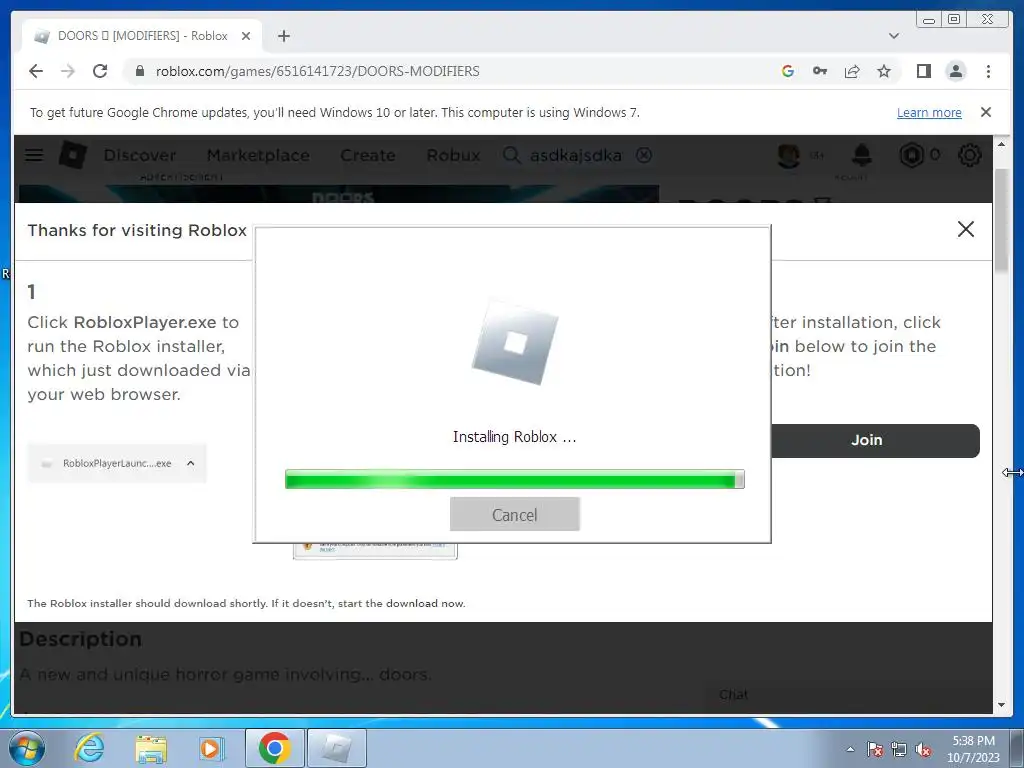
Task: Click the forward navigation arrow
Action: tap(68, 71)
